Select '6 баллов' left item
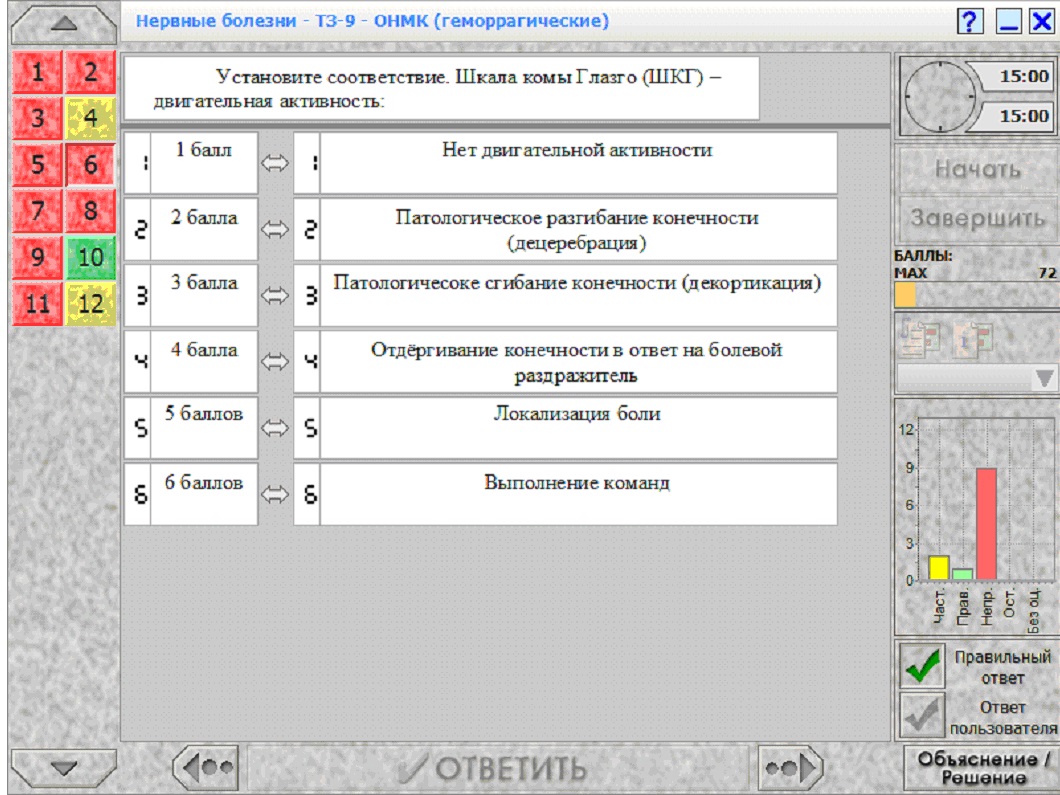The width and height of the screenshot is (1060, 795). pyautogui.click(x=191, y=494)
